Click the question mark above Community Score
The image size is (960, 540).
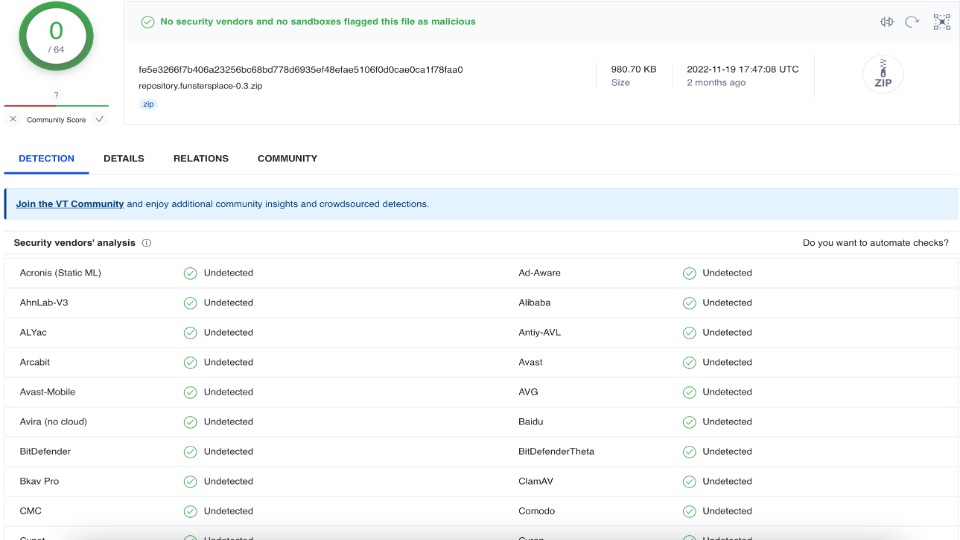(x=56, y=96)
